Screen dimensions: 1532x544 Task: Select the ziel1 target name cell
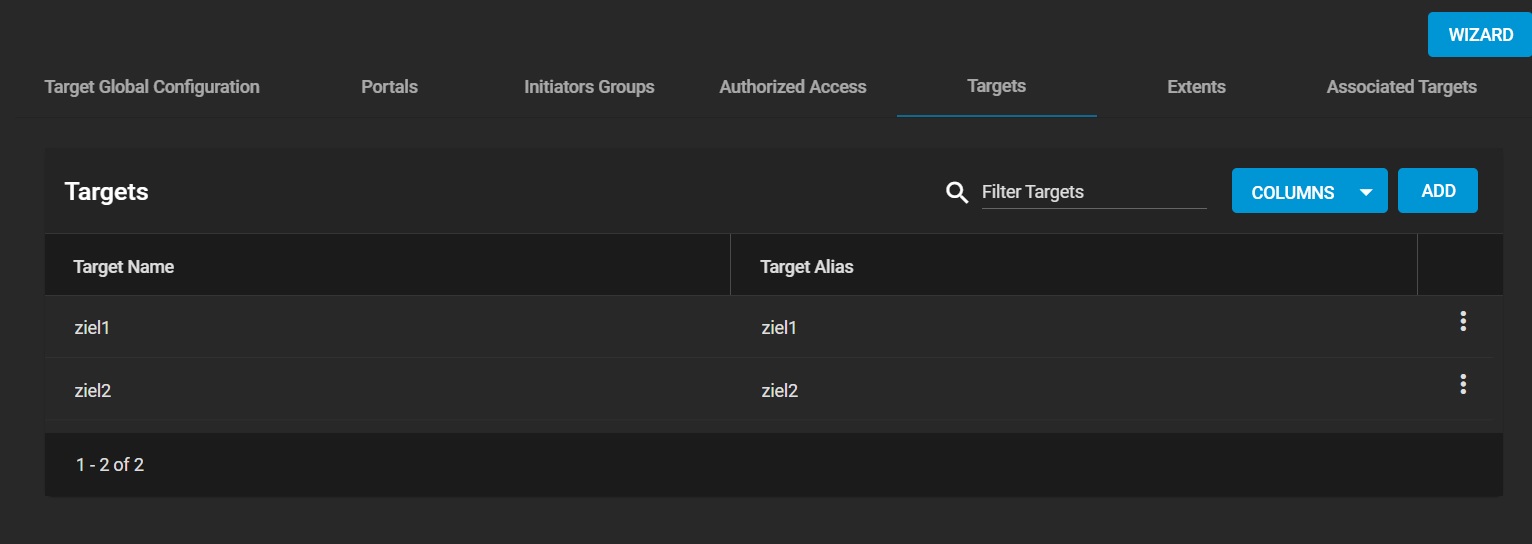point(92,328)
